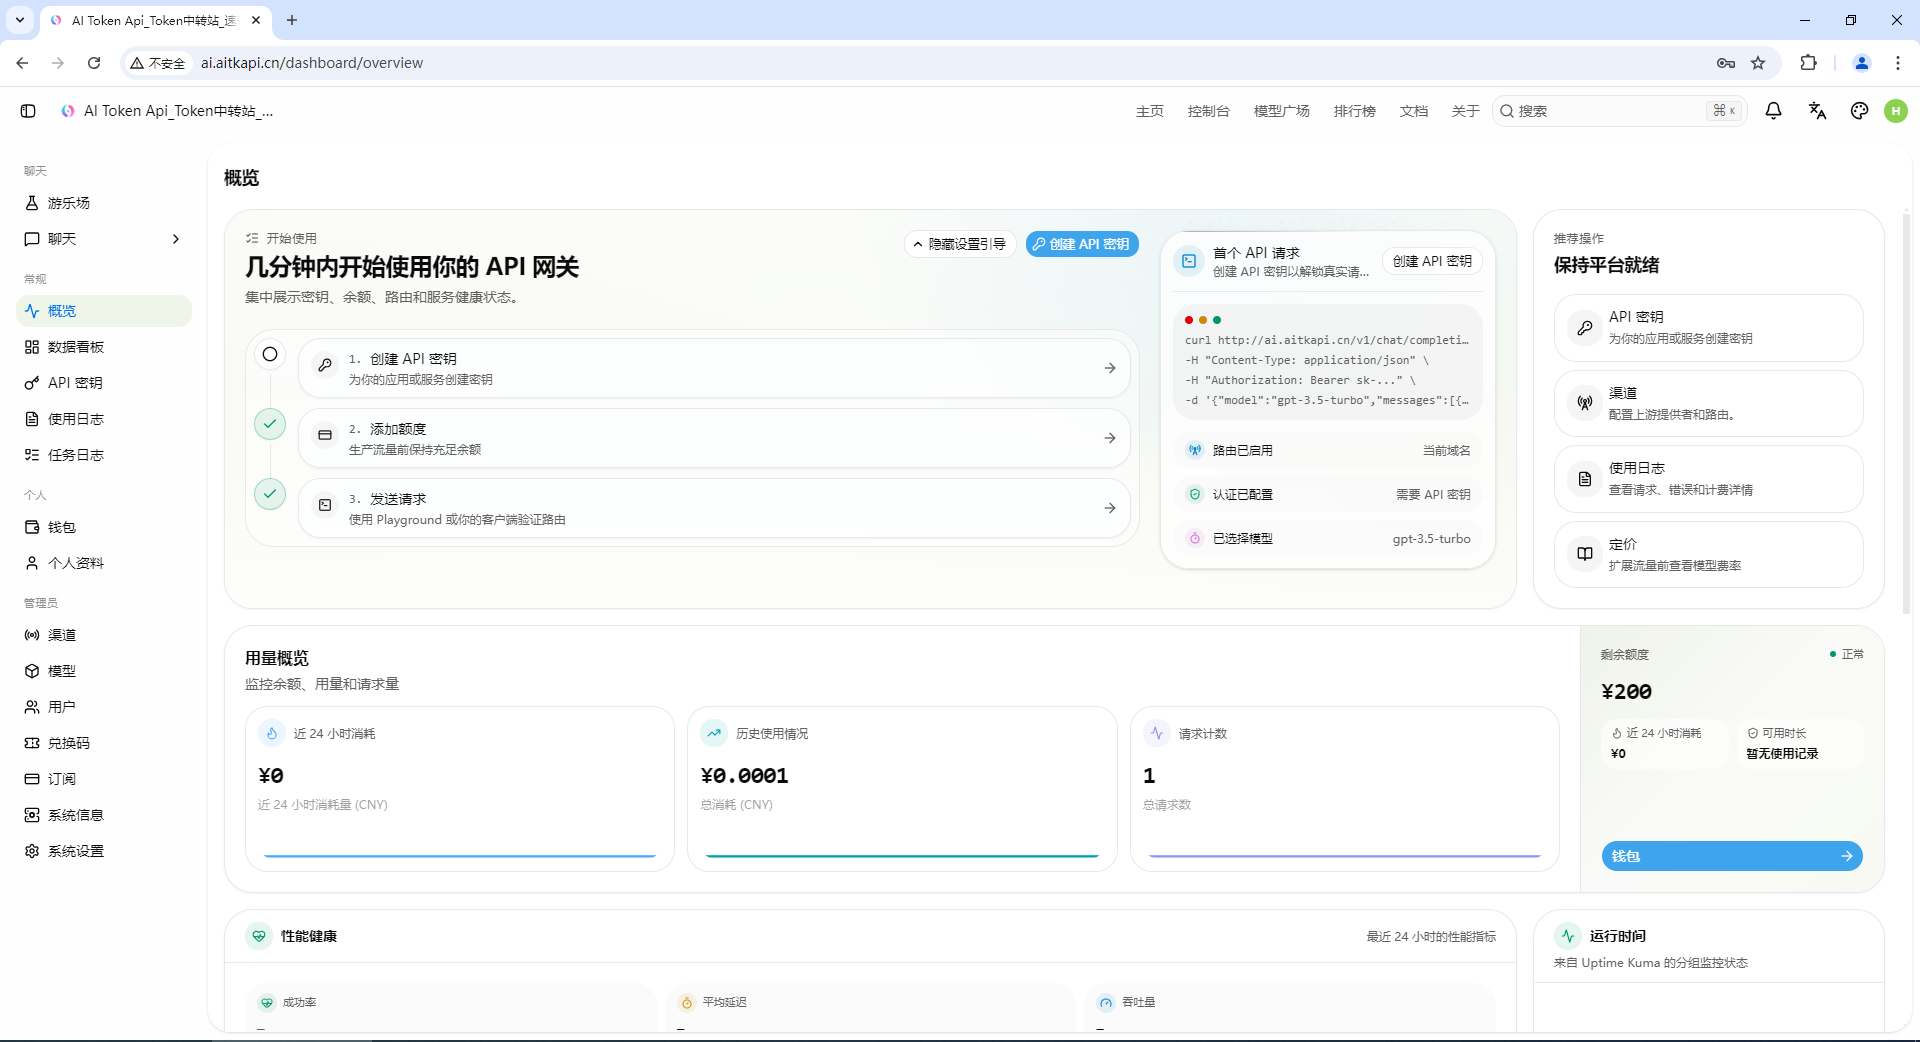
Task: Go to 控制台 in the top navigation
Action: pyautogui.click(x=1209, y=111)
